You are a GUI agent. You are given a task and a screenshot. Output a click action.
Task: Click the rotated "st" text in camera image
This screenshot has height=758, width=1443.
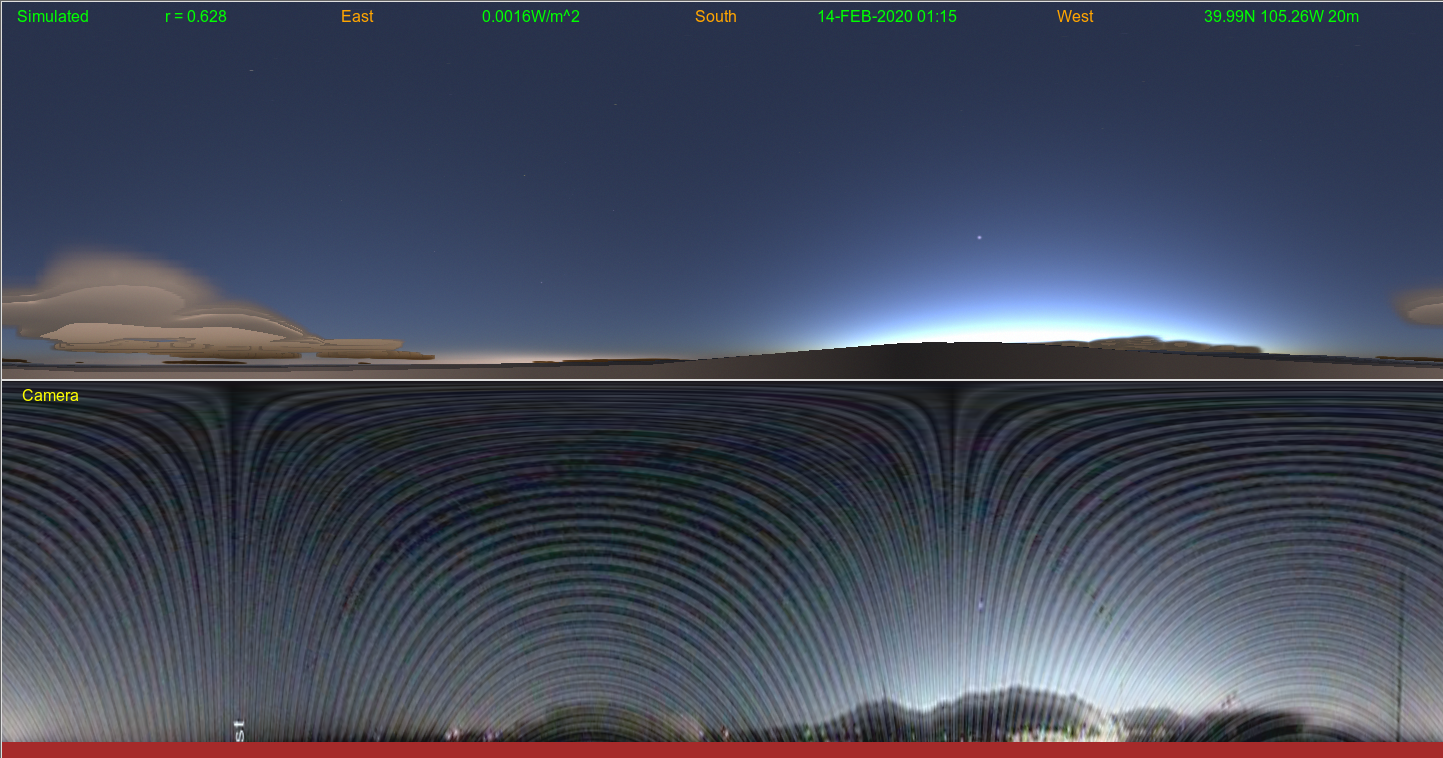(x=239, y=729)
